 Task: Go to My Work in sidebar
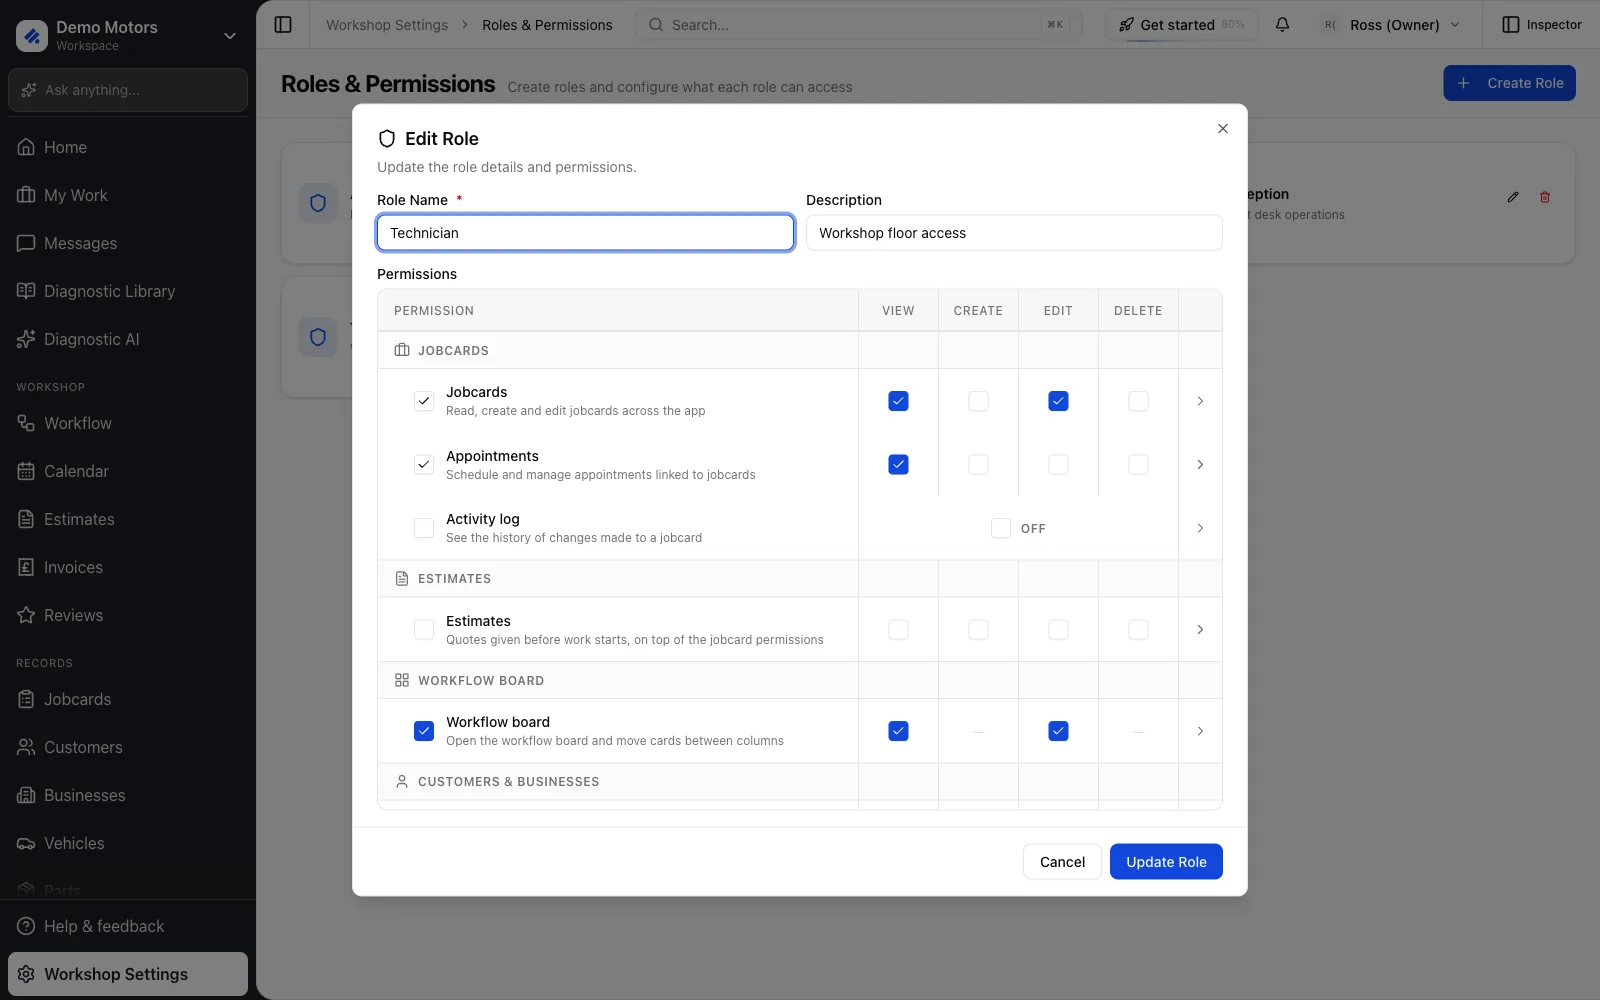coord(128,195)
